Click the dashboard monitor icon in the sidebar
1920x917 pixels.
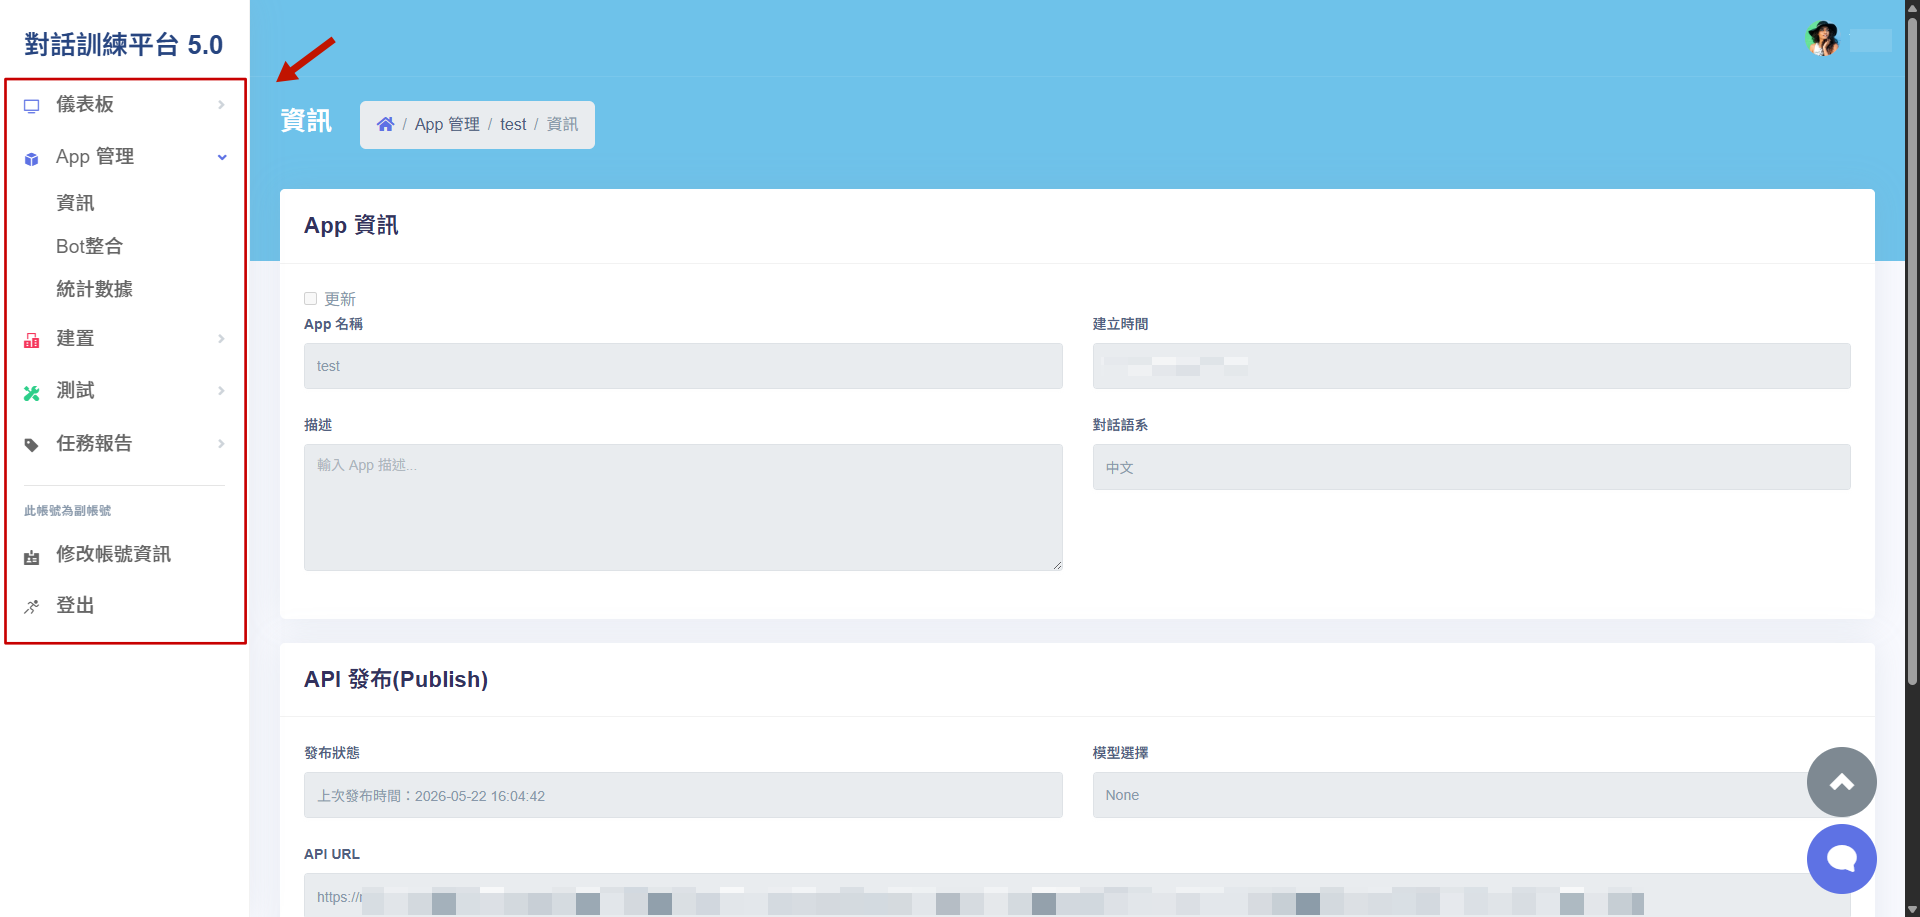pyautogui.click(x=32, y=106)
